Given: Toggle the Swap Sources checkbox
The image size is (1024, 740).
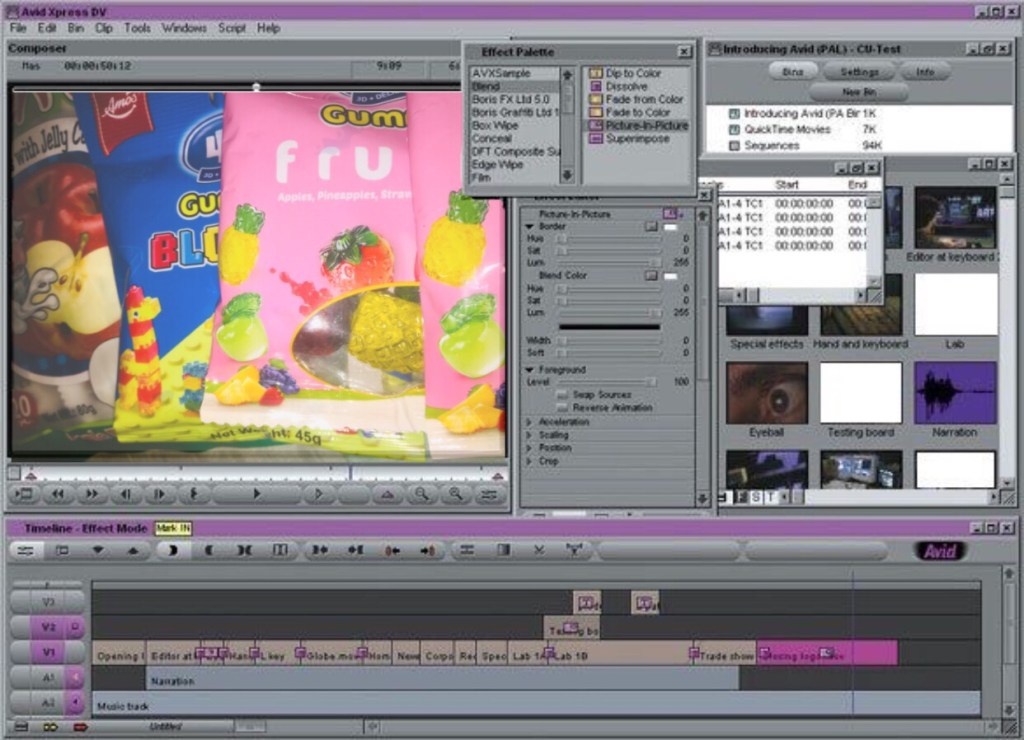Looking at the screenshot, I should coord(563,395).
